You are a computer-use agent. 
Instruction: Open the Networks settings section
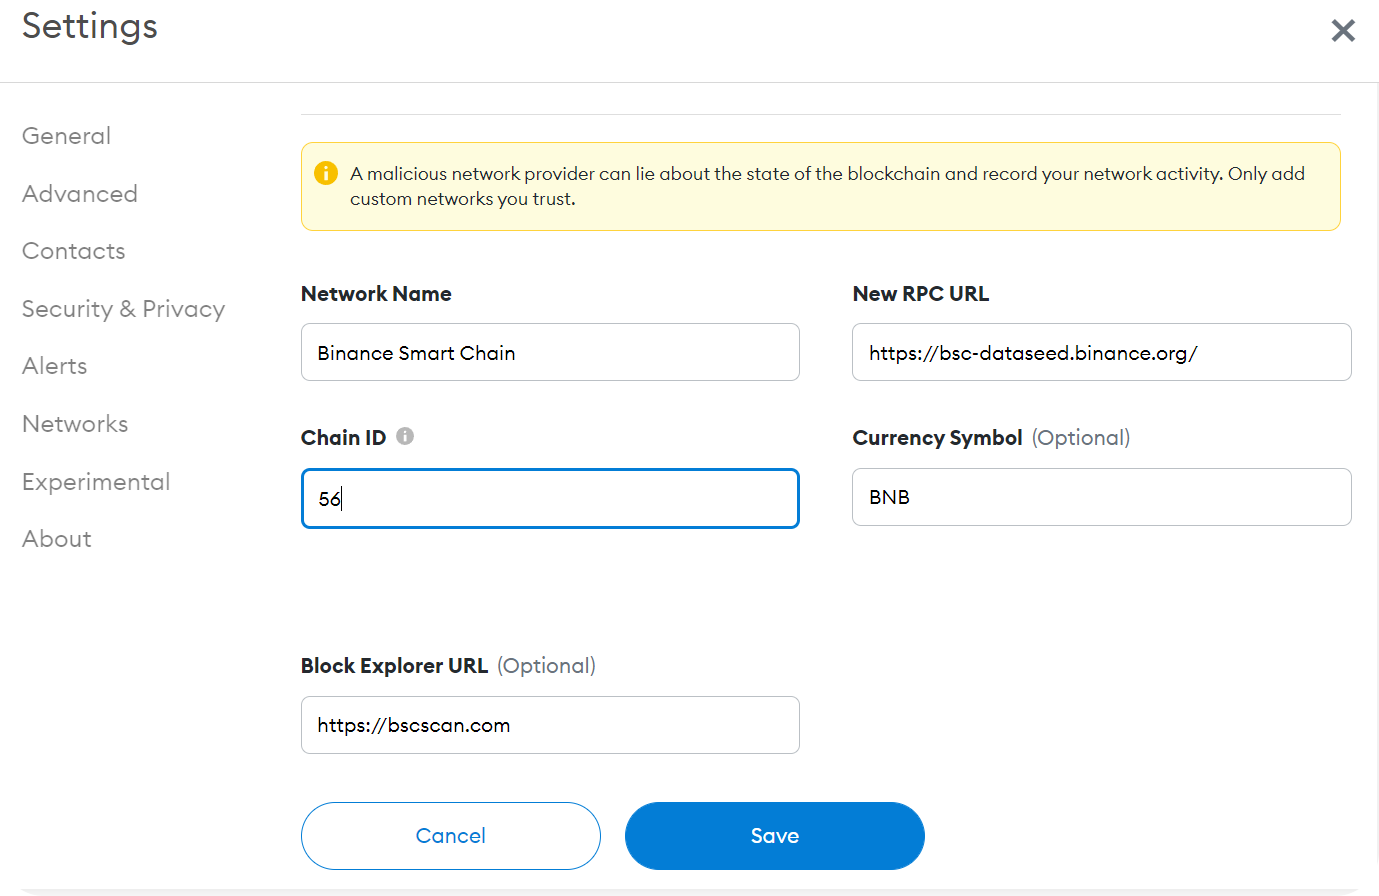[x=75, y=424]
